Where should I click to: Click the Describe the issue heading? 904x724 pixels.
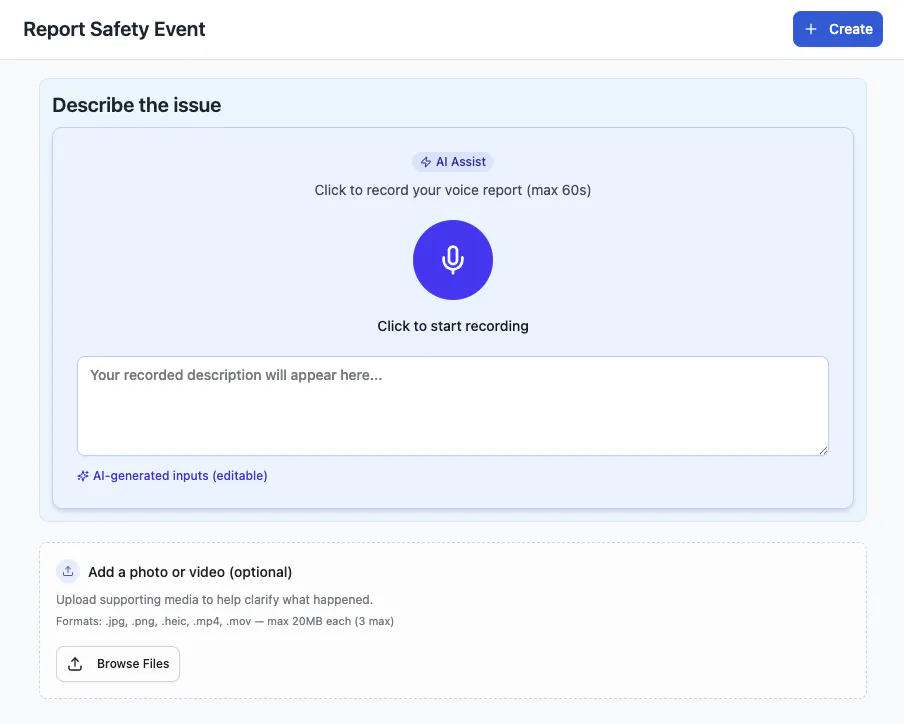[137, 105]
